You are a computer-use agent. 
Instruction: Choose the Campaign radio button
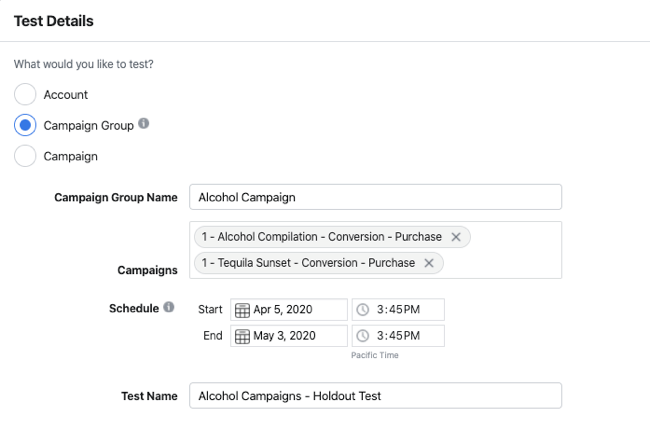pyautogui.click(x=26, y=156)
